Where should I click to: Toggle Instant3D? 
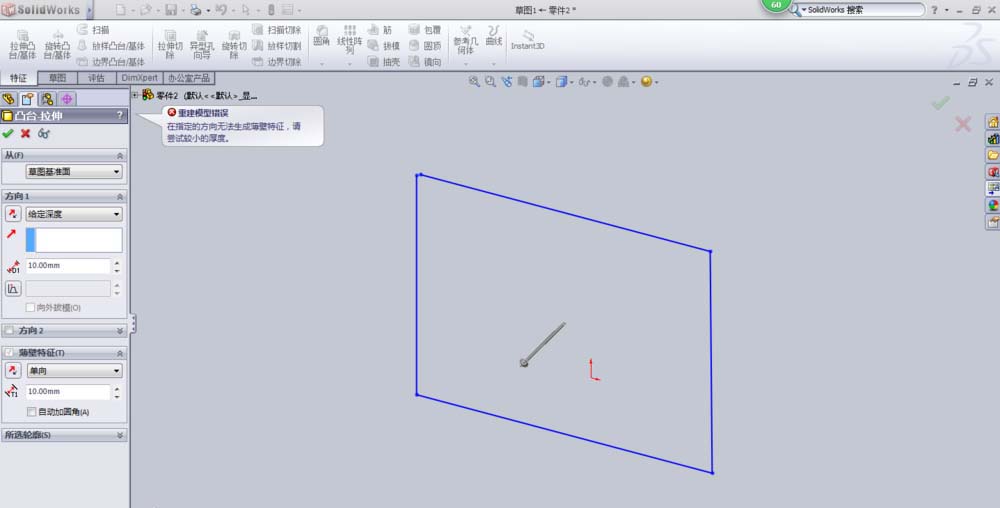tap(527, 40)
